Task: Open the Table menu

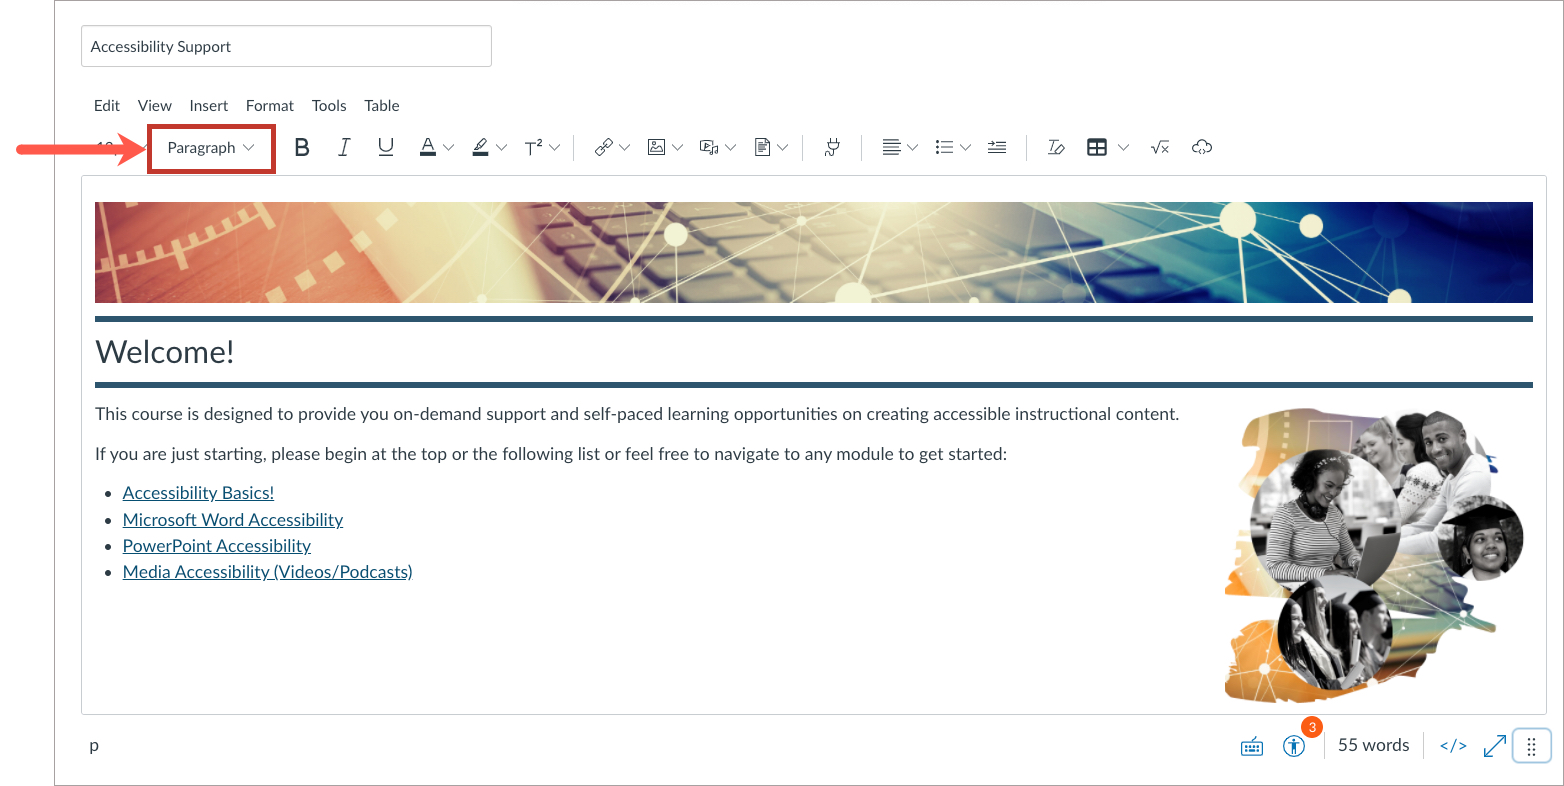Action: coord(381,105)
